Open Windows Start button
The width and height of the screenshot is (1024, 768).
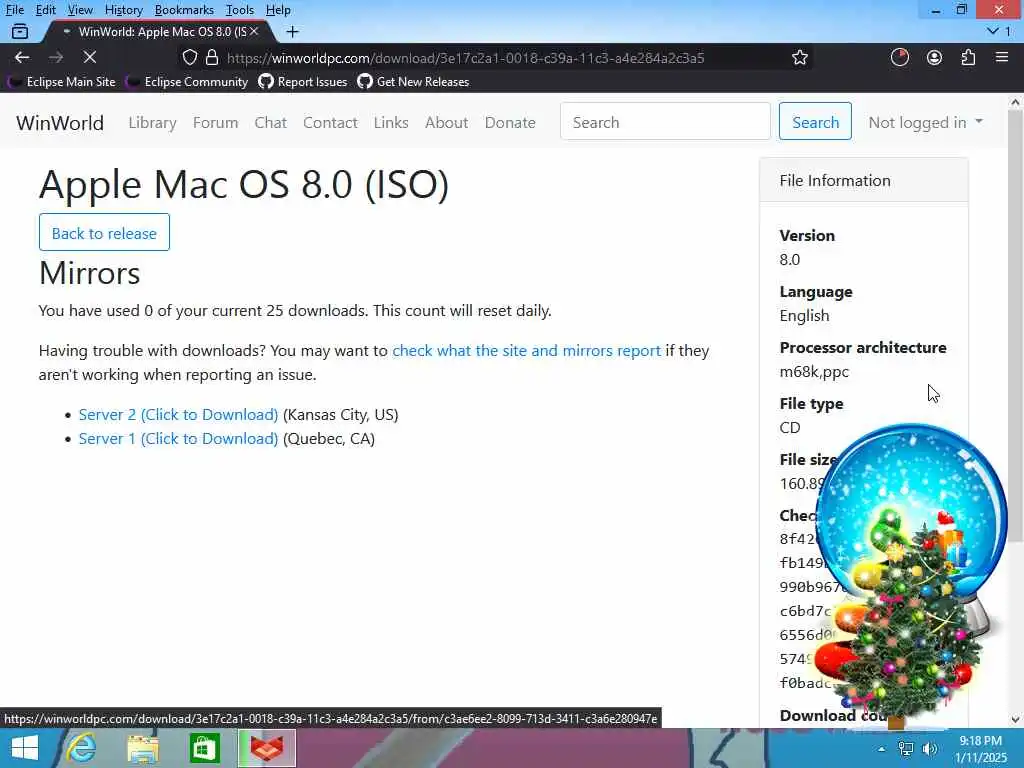pyautogui.click(x=25, y=748)
